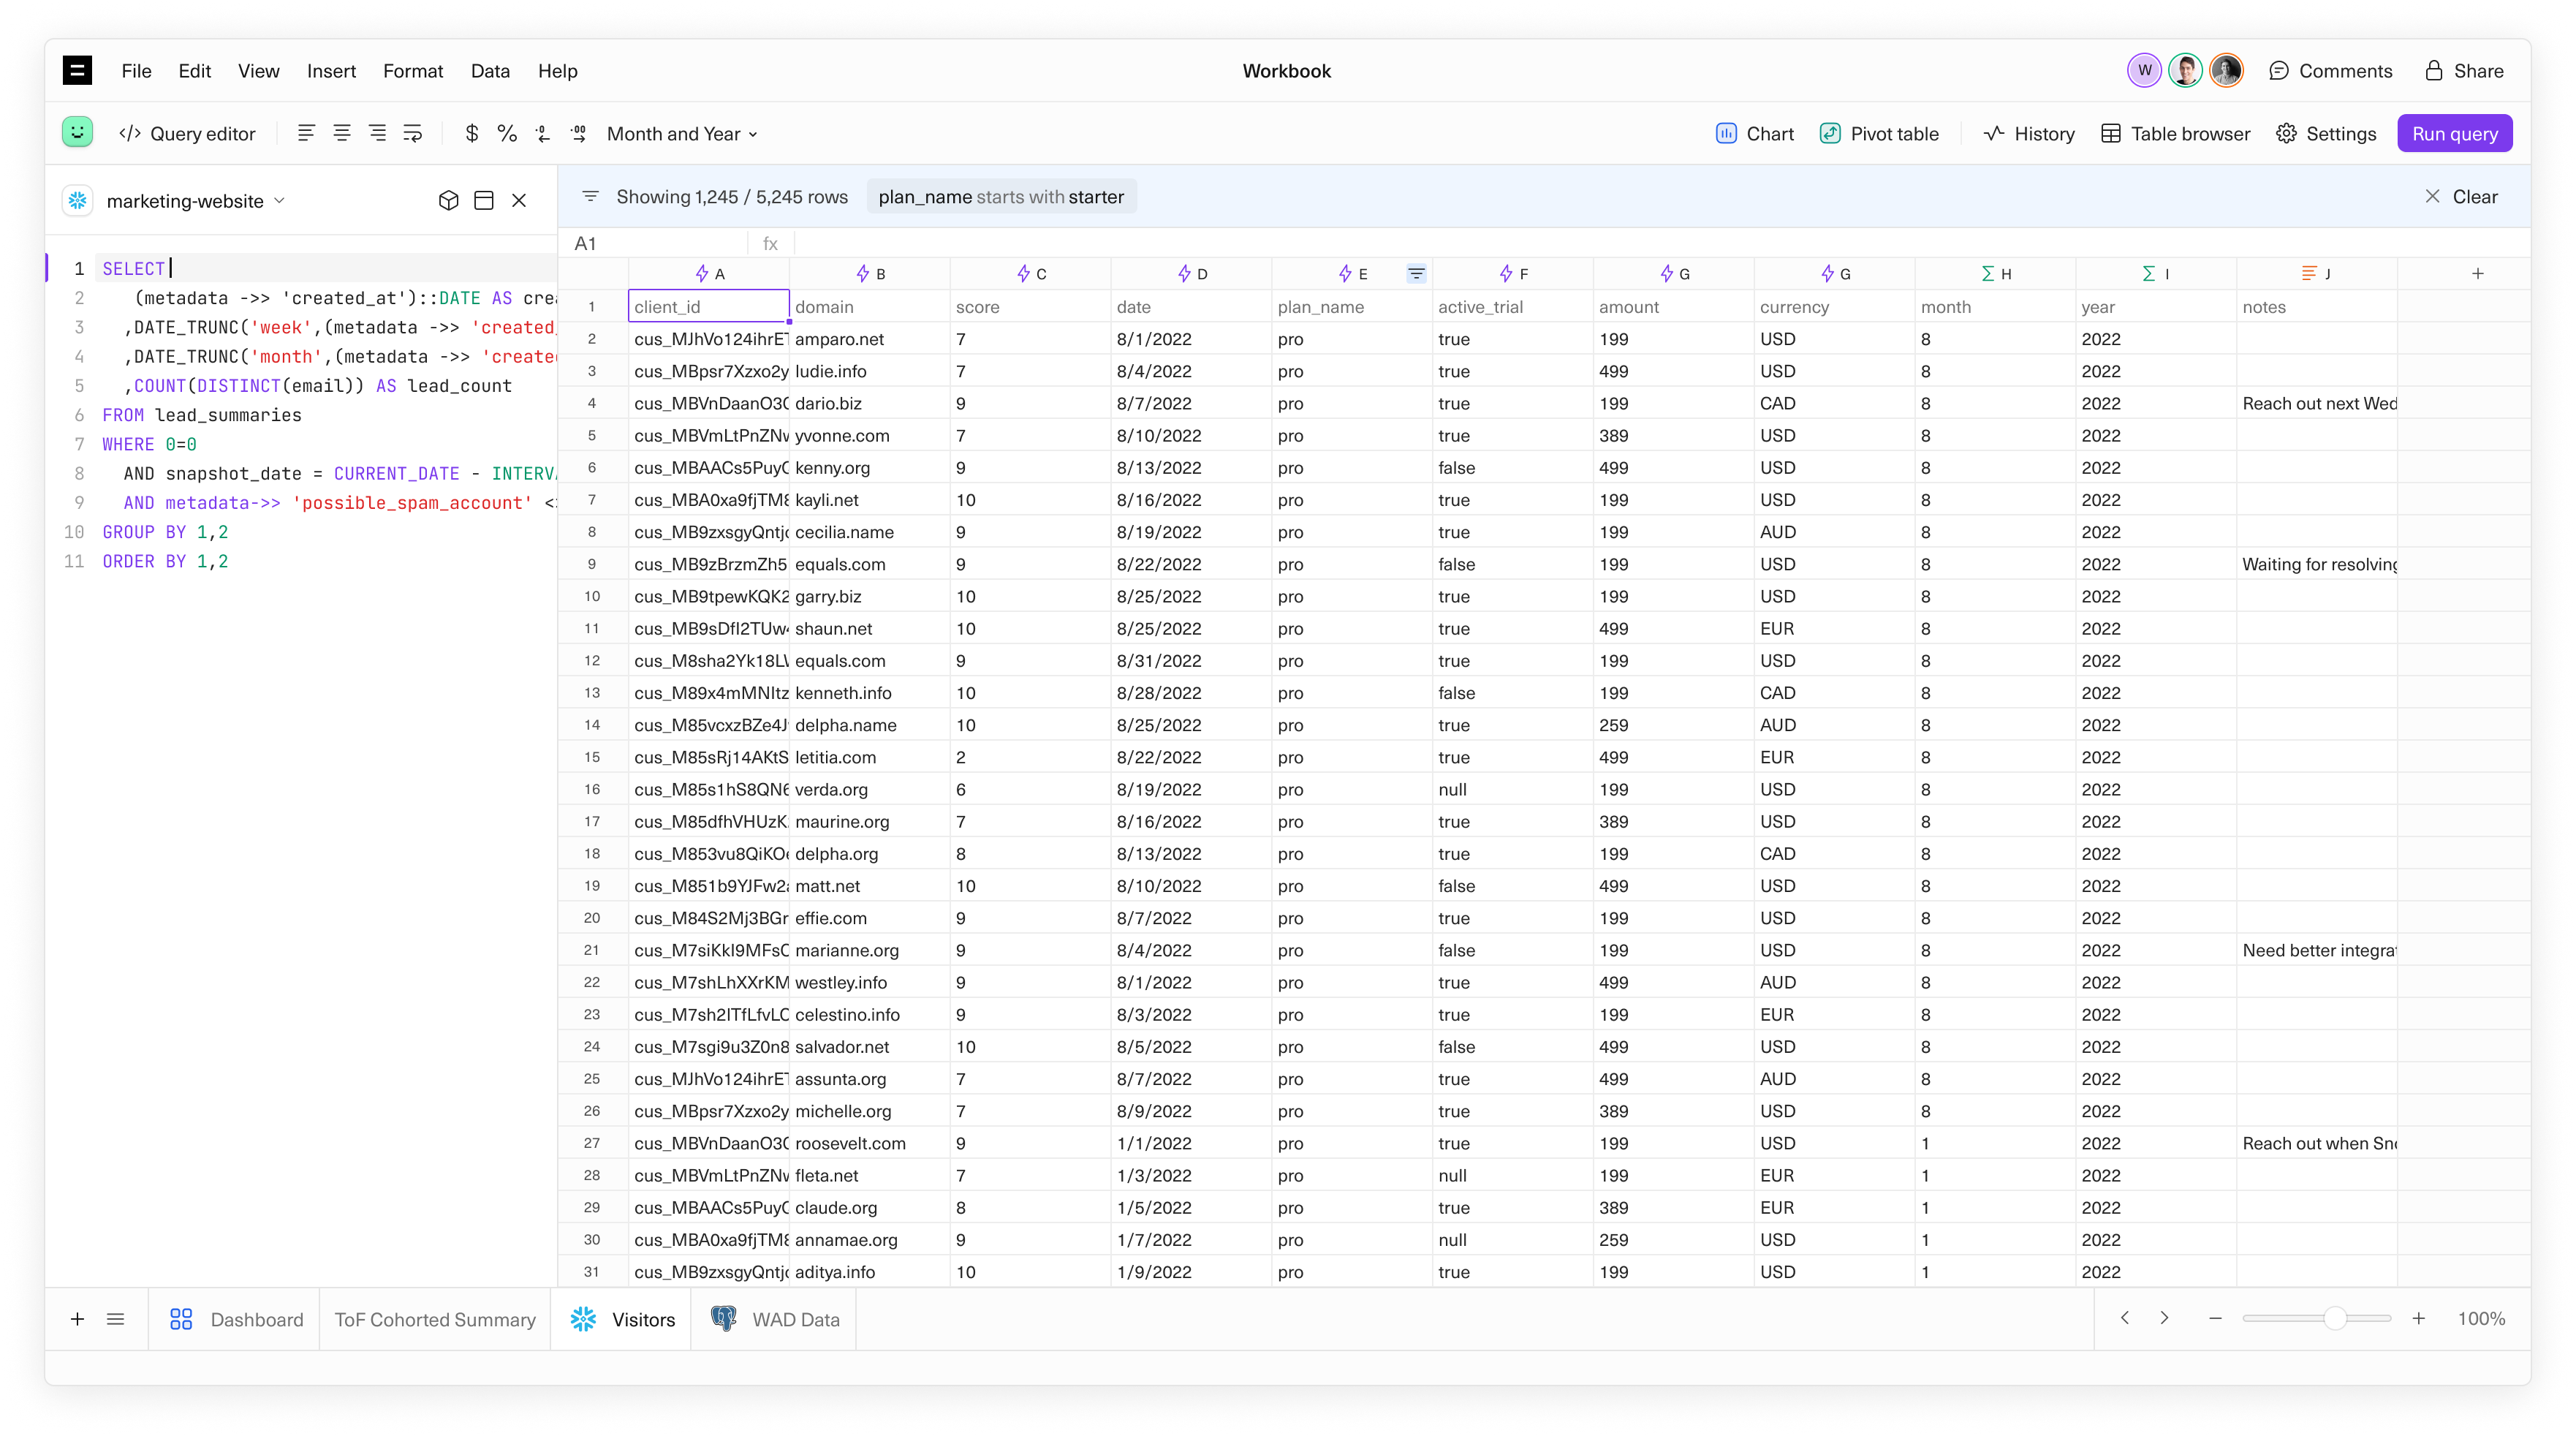
Task: Clear the active filter
Action: (2461, 196)
